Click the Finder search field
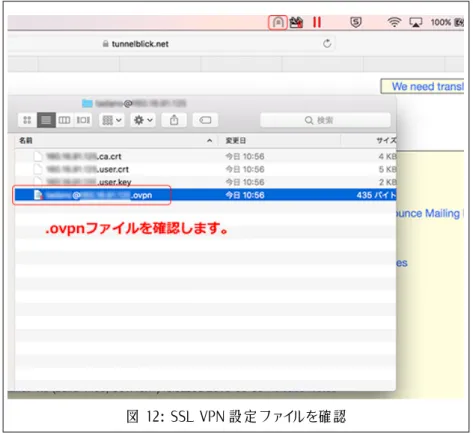 pyautogui.click(x=325, y=120)
